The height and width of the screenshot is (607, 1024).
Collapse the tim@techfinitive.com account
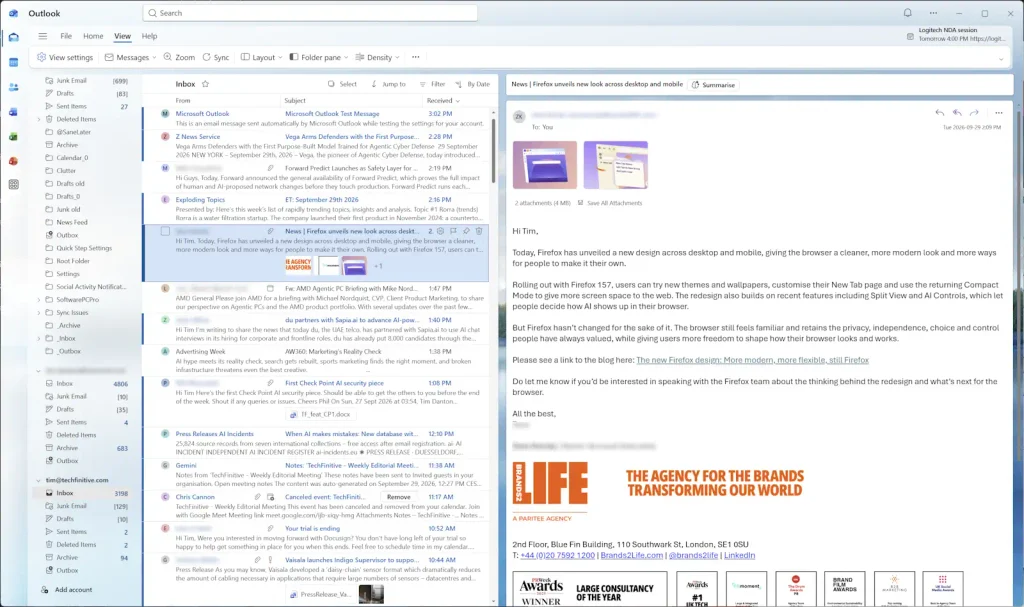[39, 480]
